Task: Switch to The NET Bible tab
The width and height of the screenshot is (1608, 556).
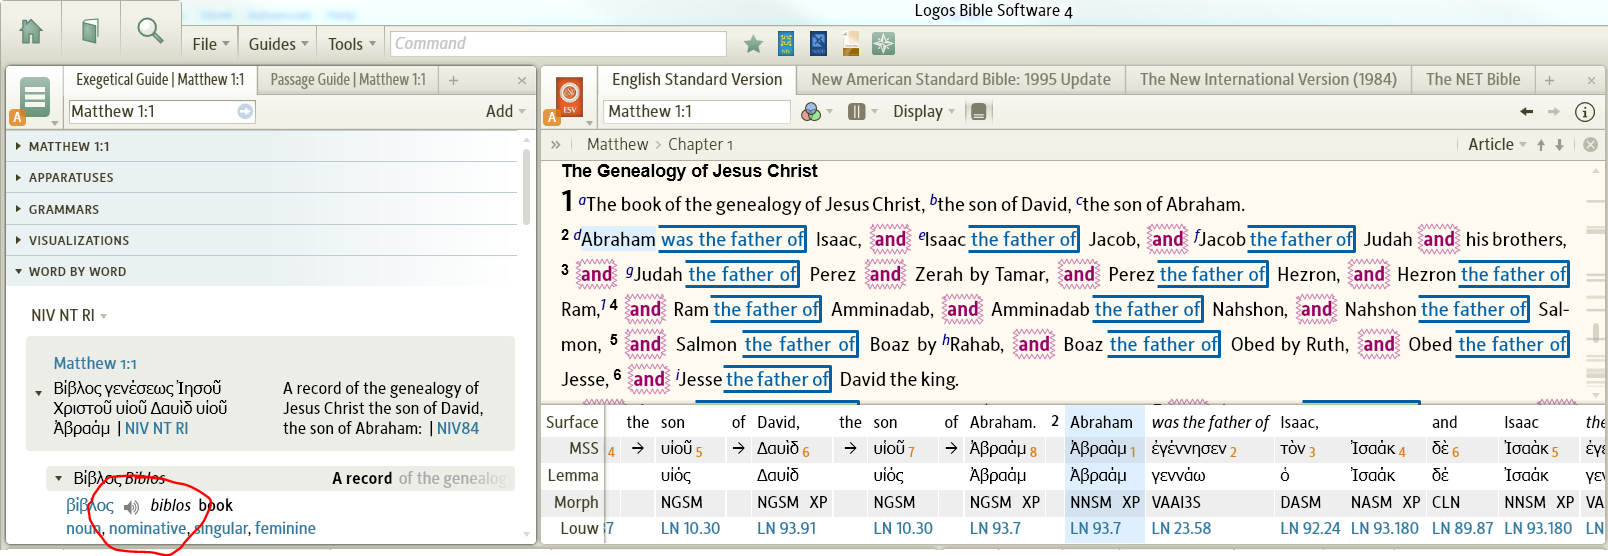Action: [1472, 80]
